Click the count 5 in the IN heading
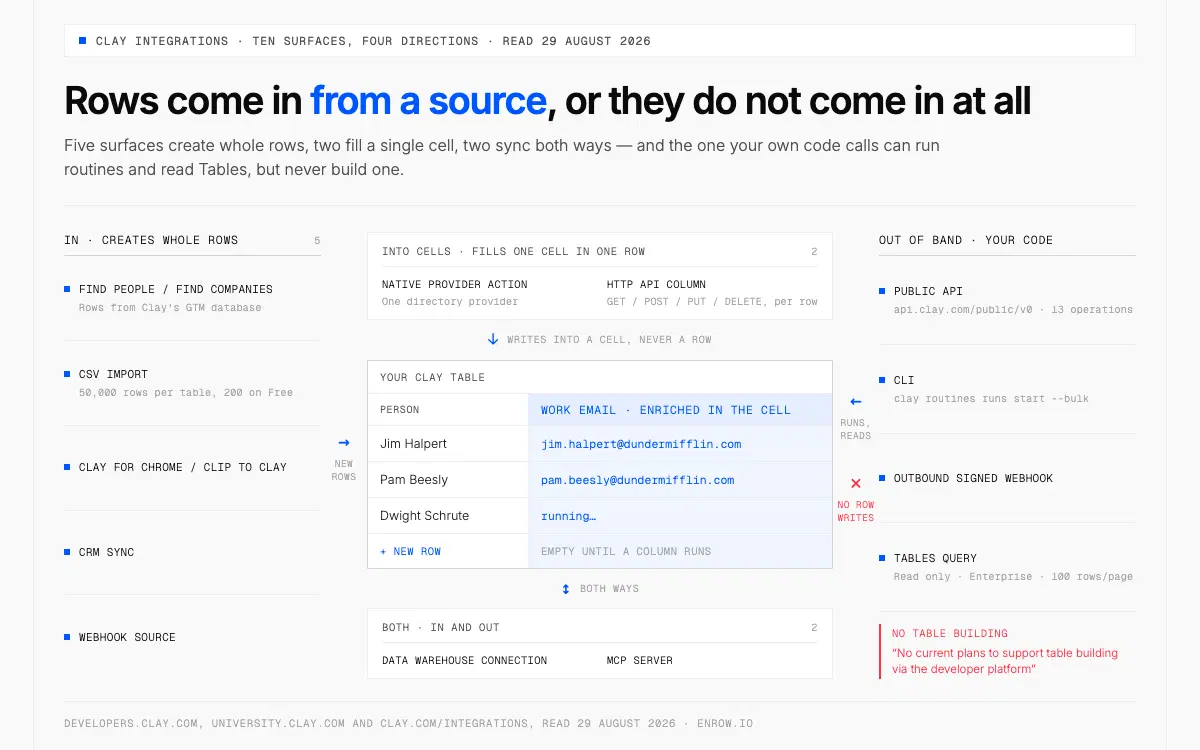 317,240
